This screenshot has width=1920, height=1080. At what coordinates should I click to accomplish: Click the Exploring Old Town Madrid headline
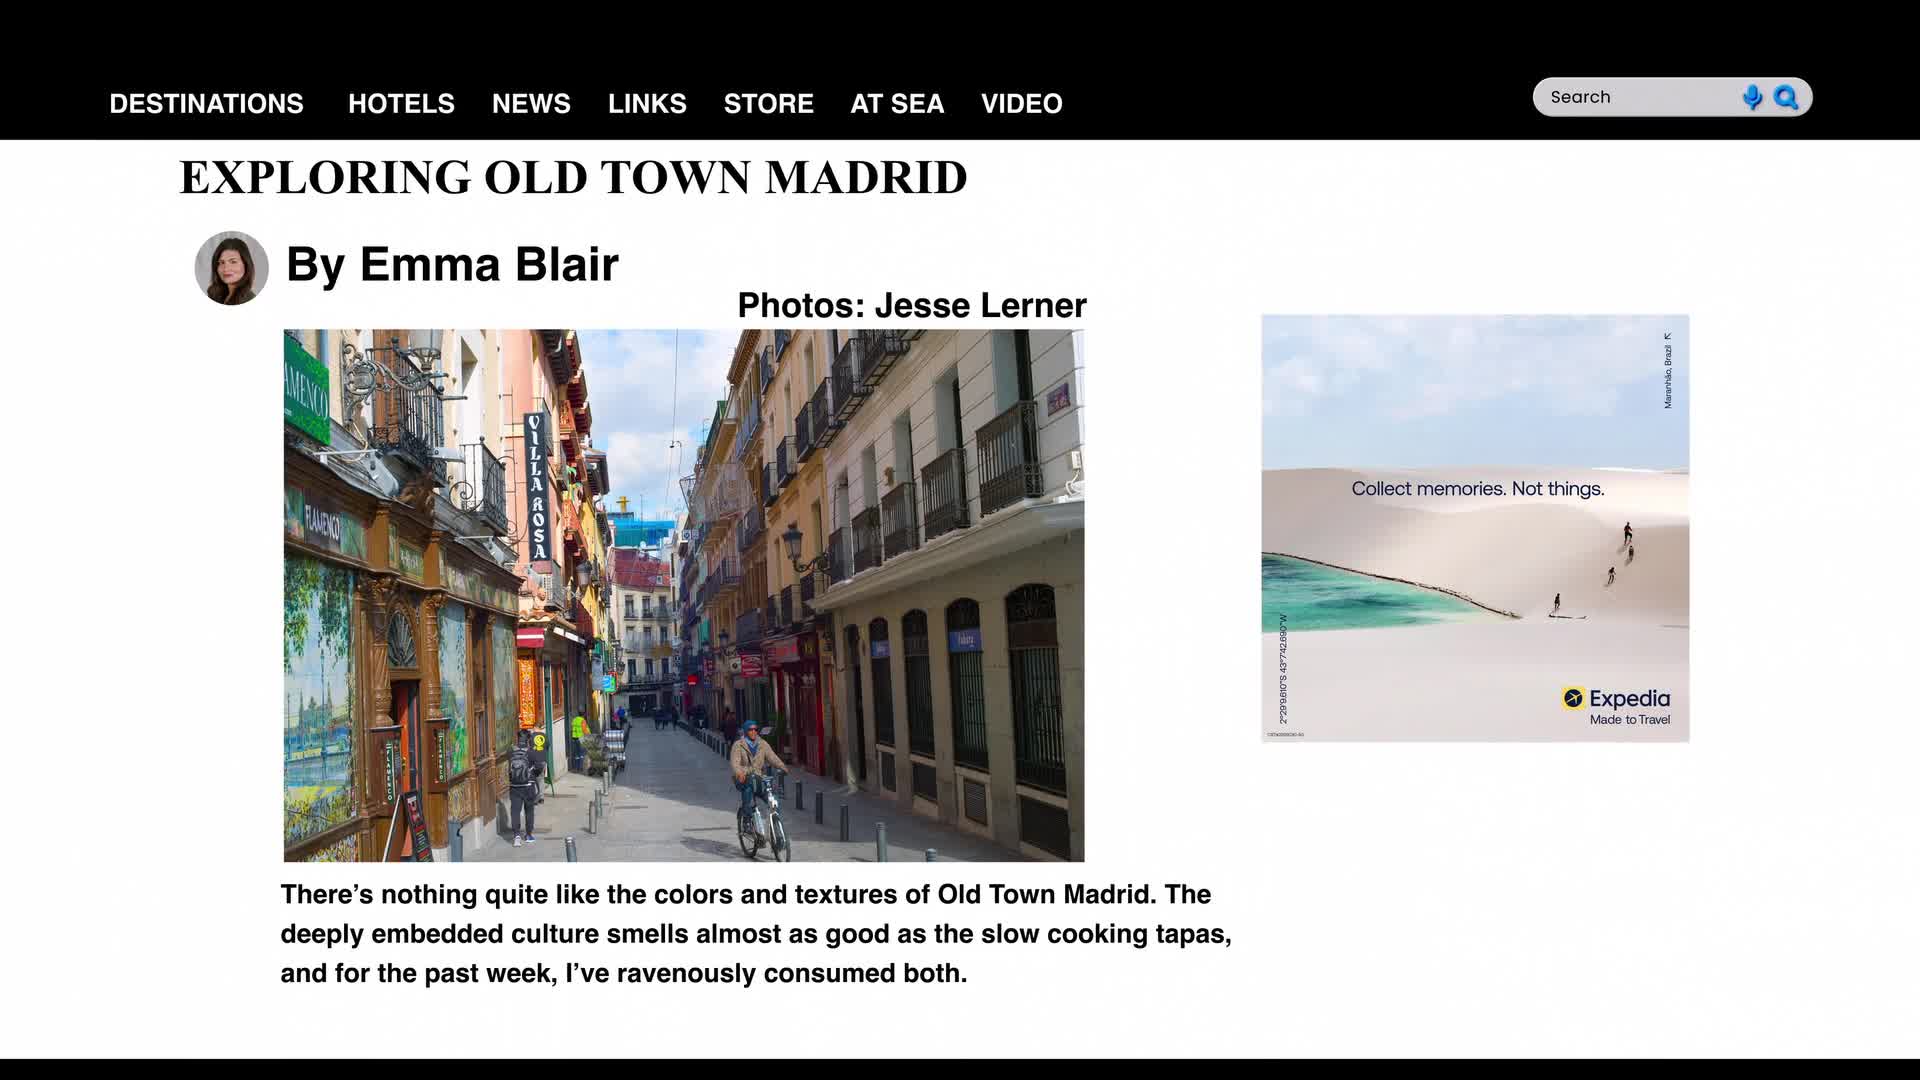coord(573,178)
